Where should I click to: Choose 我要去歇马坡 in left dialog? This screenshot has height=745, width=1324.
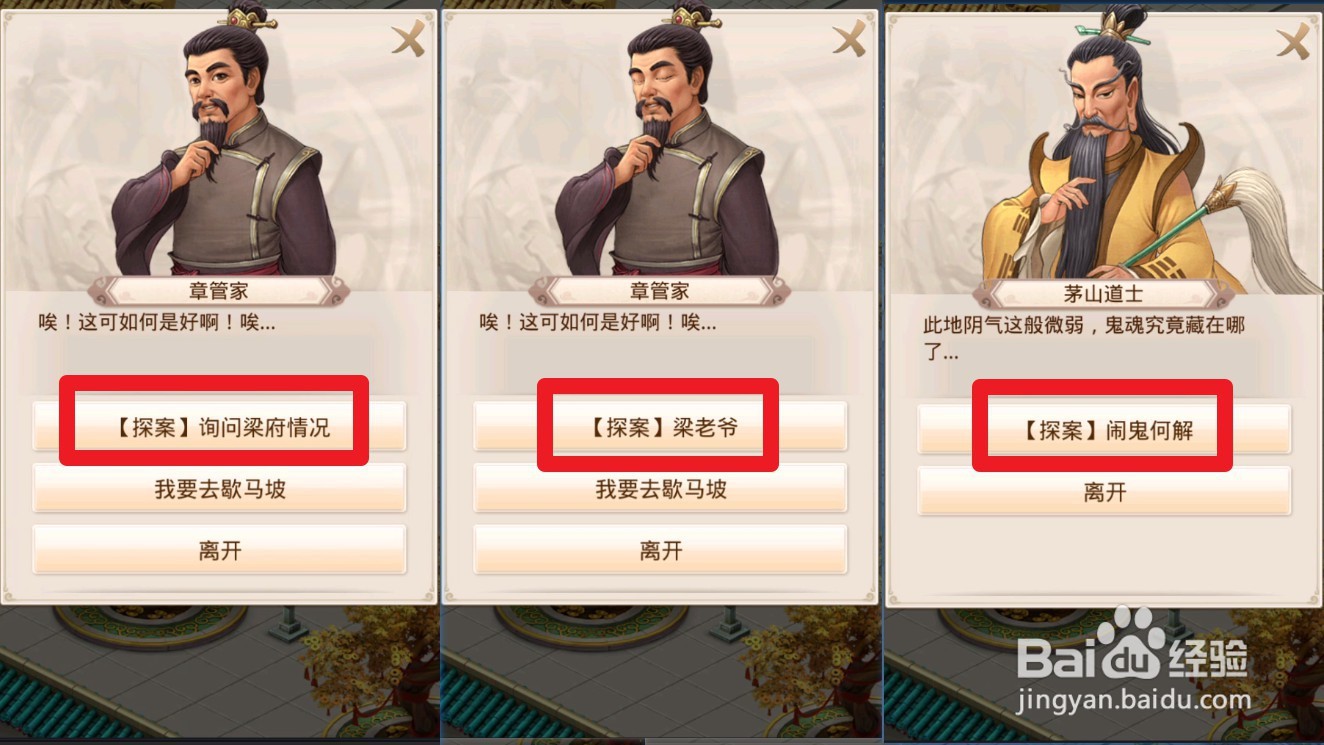[x=219, y=489]
